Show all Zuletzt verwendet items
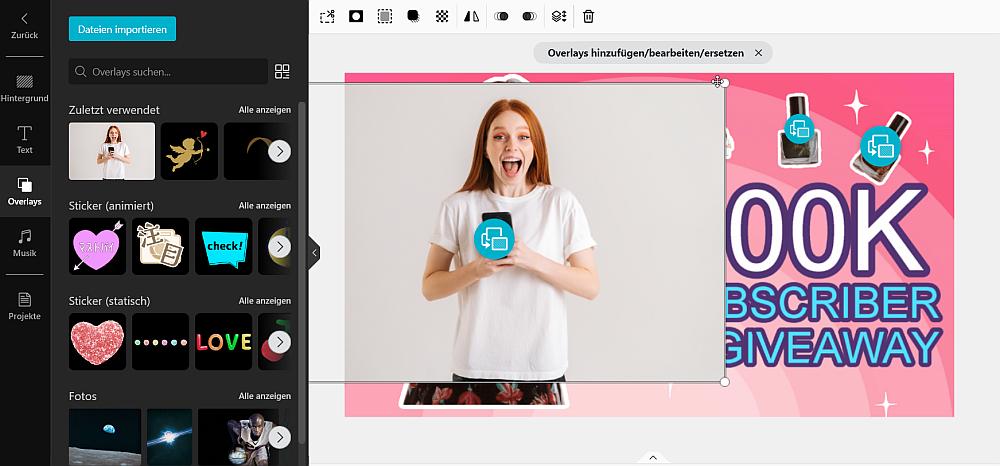Viewport: 1000px width, 466px height. (x=265, y=110)
